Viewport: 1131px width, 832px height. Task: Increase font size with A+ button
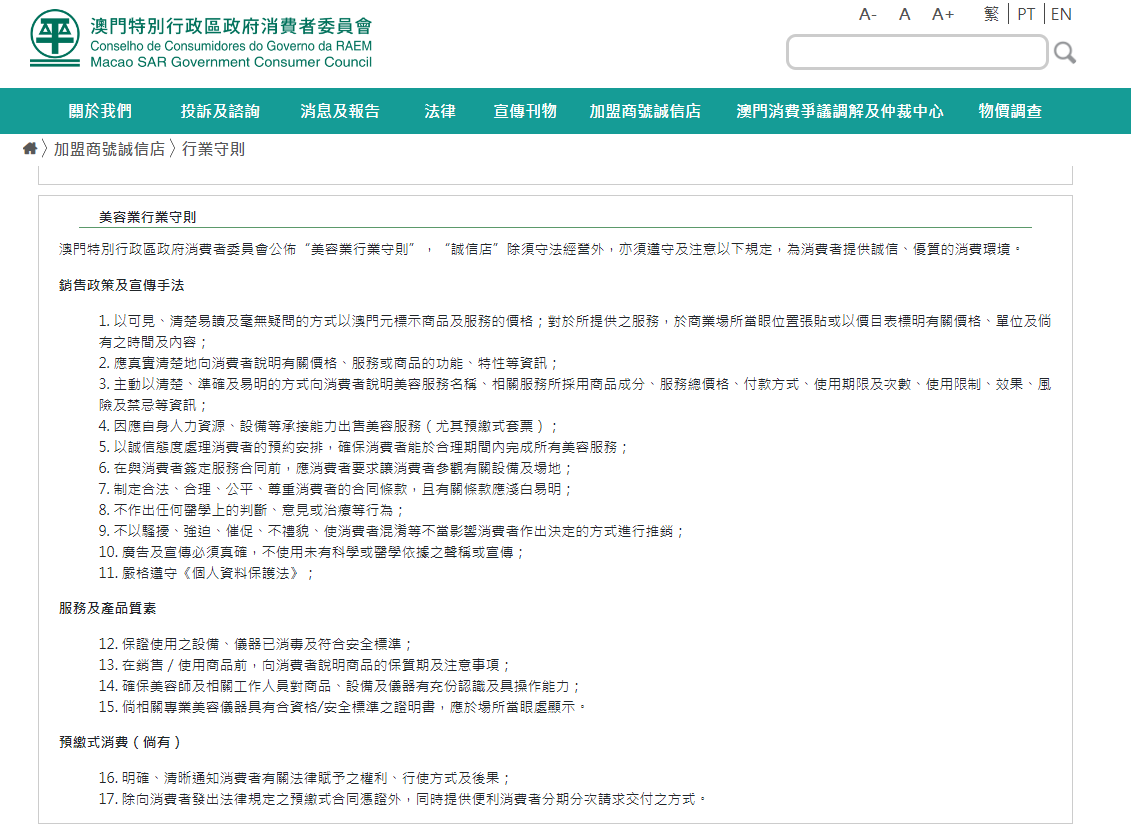tap(943, 14)
